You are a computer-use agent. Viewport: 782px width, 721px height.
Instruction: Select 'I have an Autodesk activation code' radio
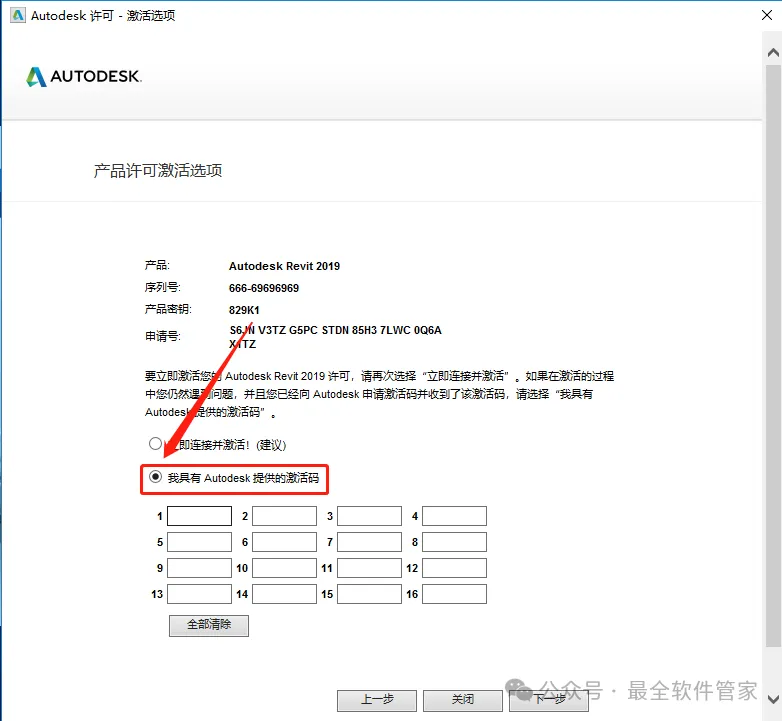pos(155,477)
